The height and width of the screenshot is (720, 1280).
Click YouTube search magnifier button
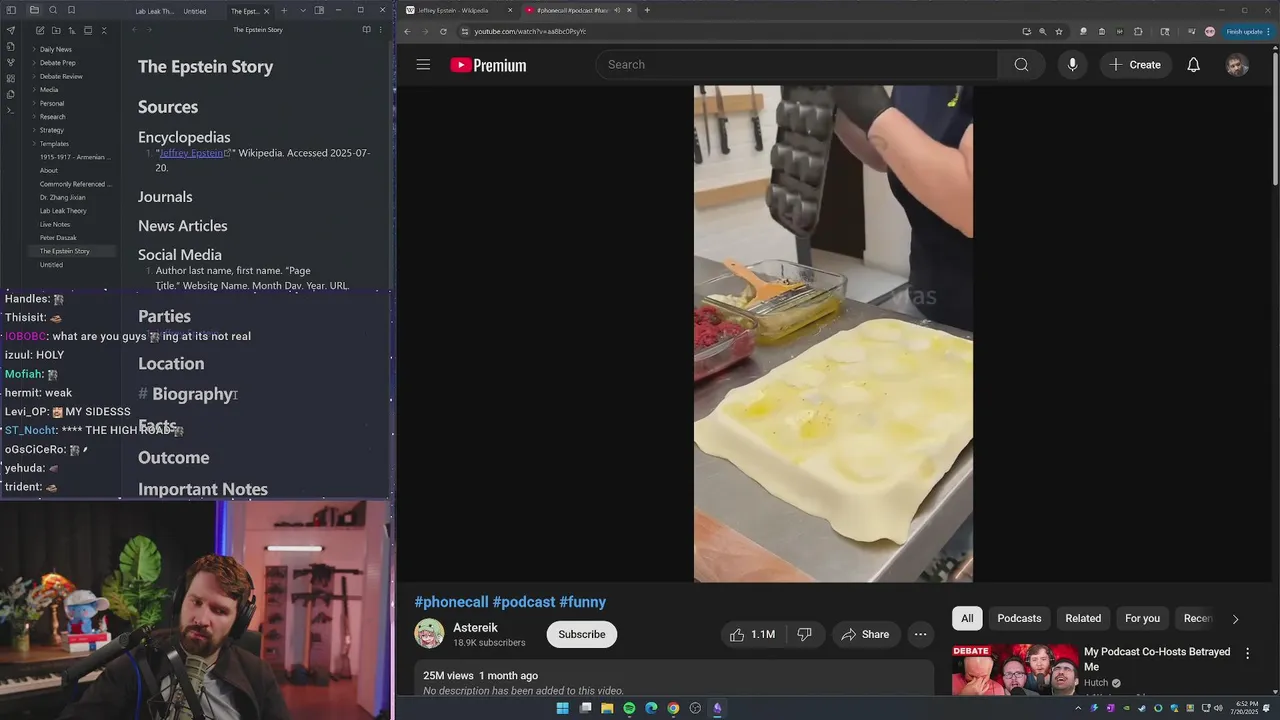pyautogui.click(x=1021, y=65)
